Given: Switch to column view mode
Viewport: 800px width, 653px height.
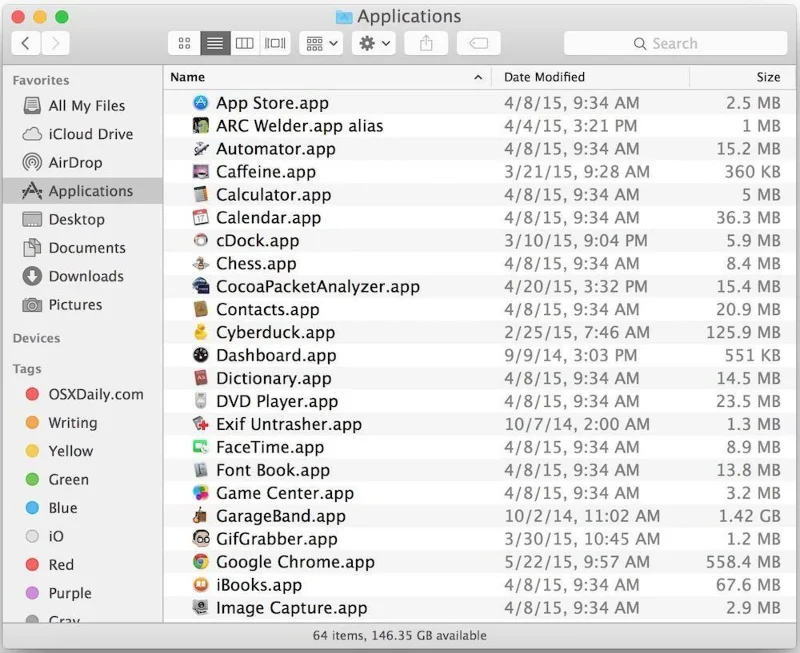Looking at the screenshot, I should (244, 43).
